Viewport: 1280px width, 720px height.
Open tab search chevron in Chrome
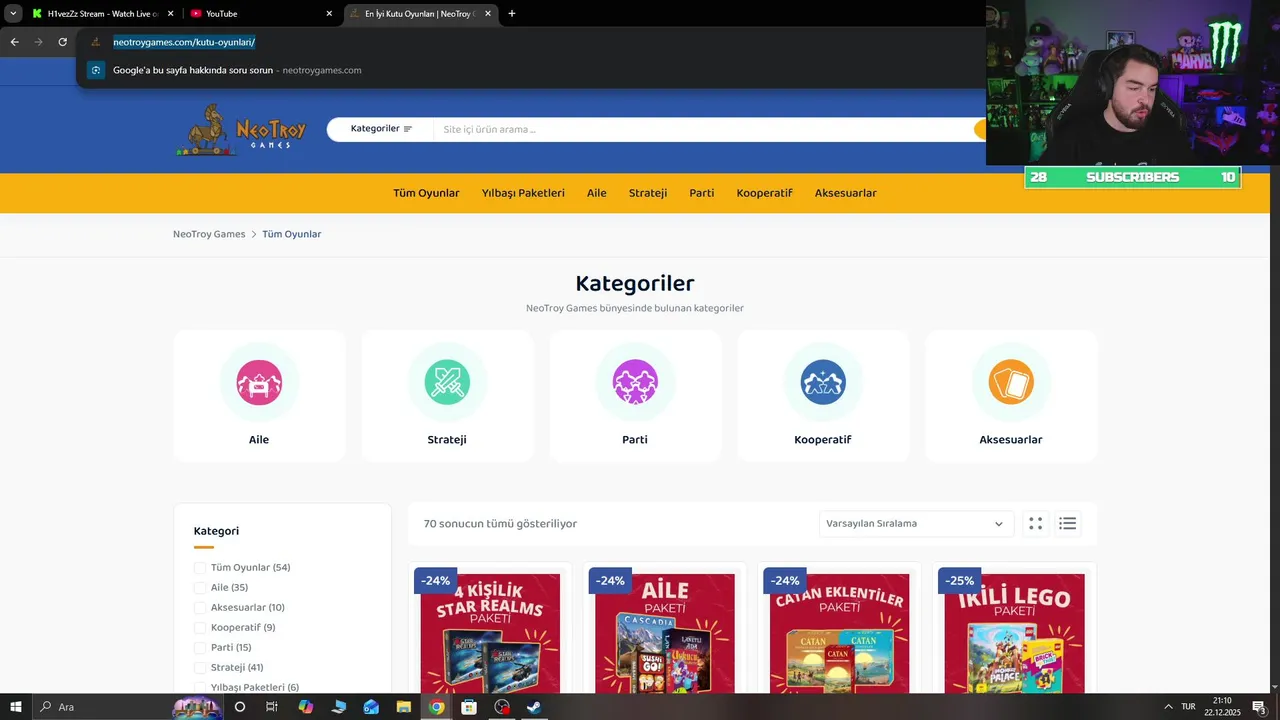pos(13,14)
